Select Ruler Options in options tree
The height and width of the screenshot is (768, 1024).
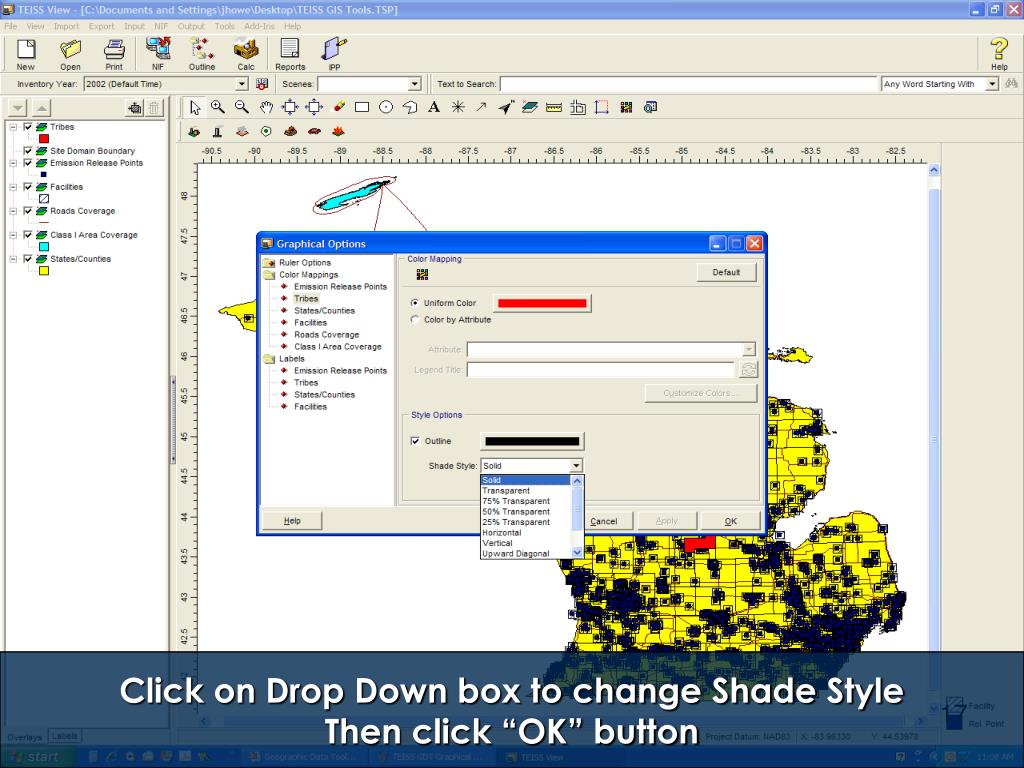(305, 263)
